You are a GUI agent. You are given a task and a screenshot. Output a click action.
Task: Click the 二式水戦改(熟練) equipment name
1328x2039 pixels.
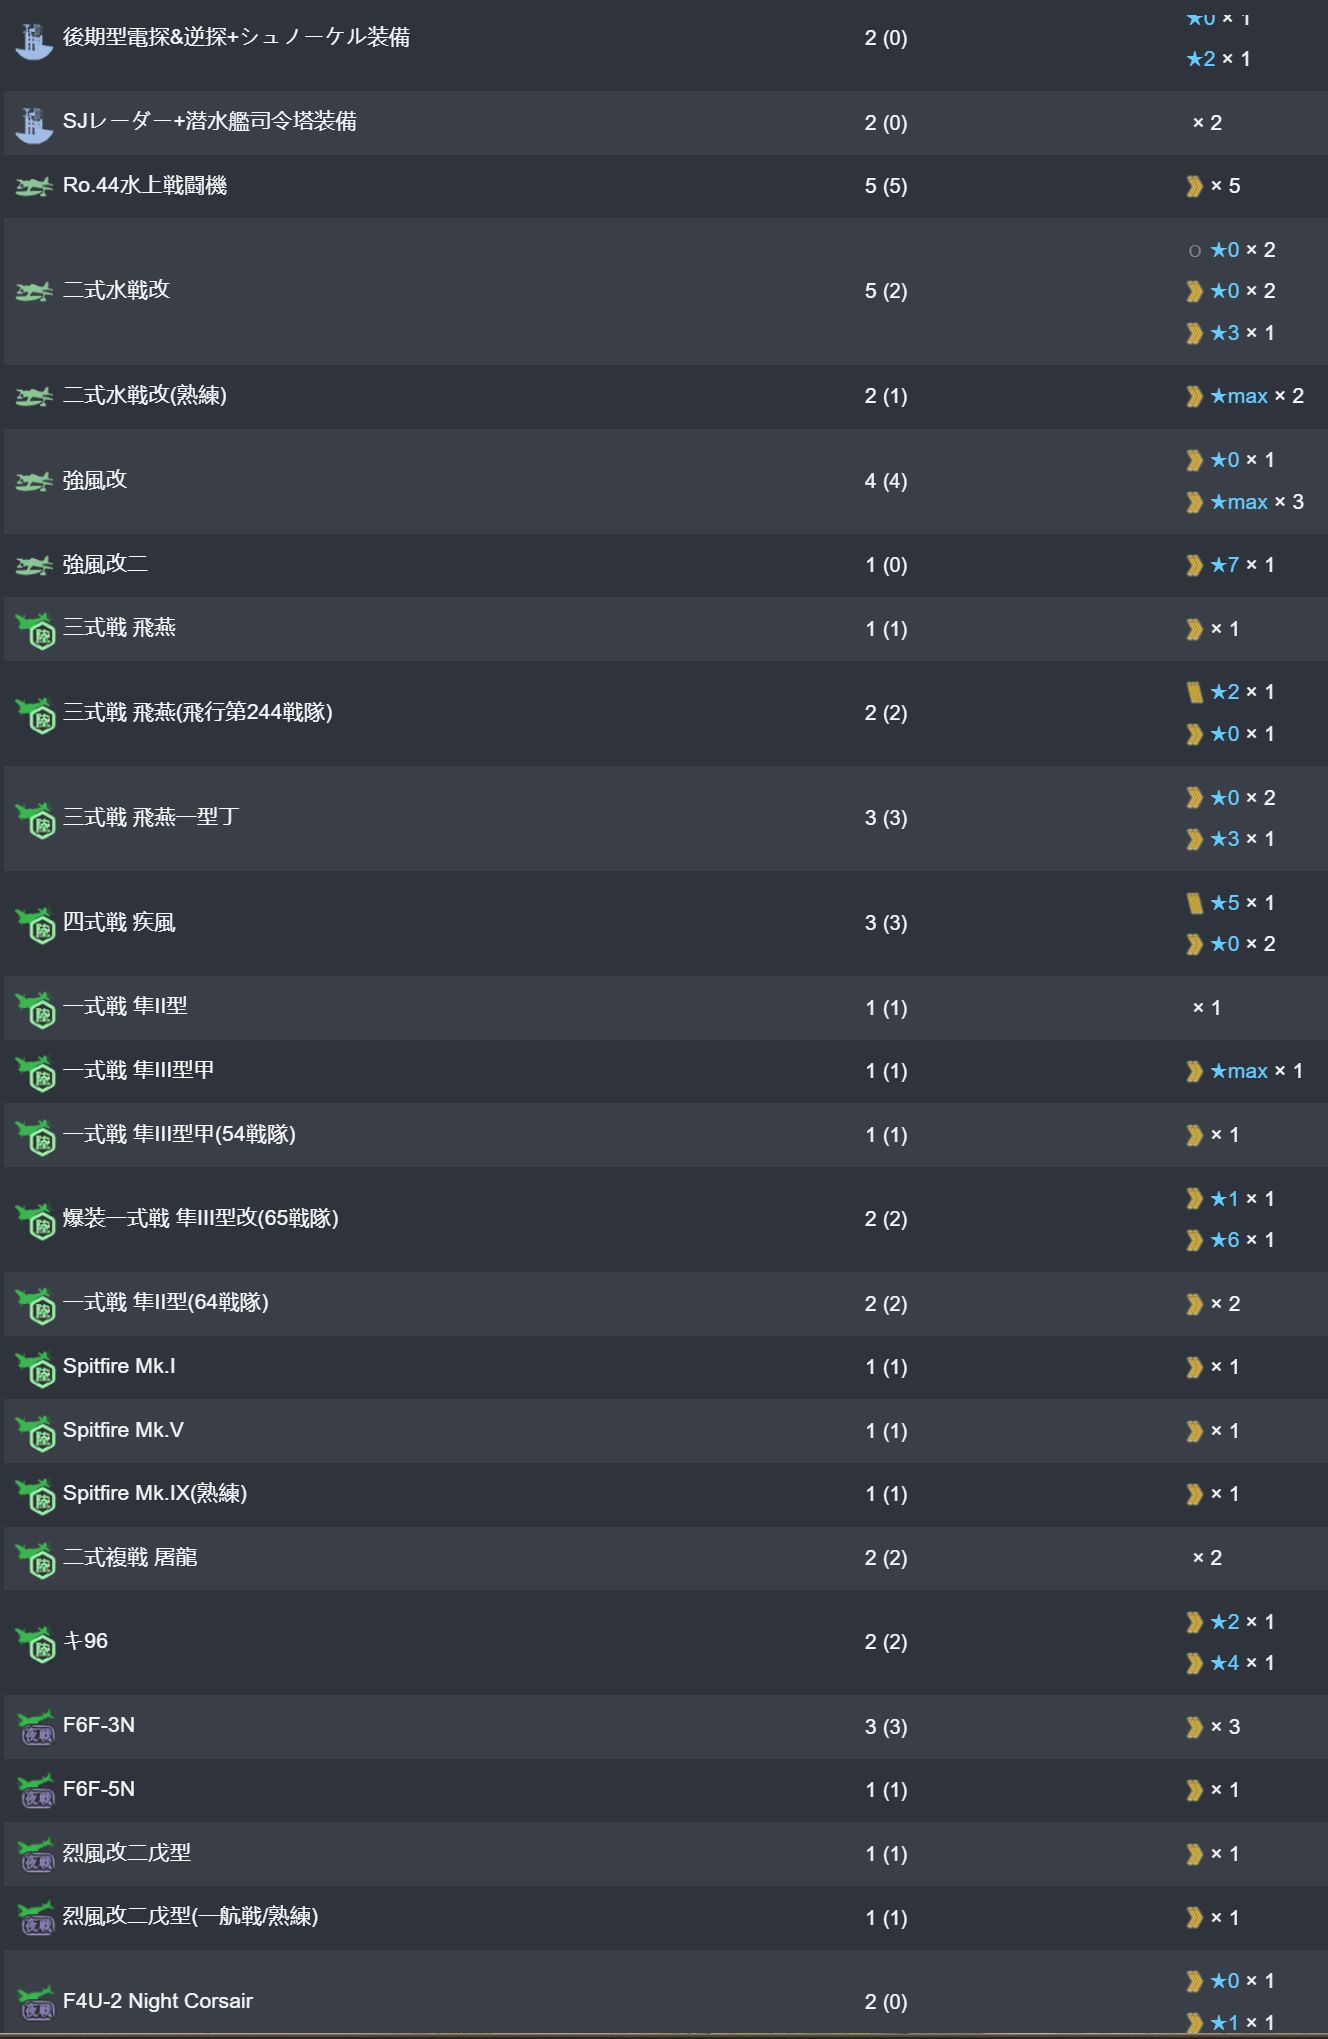(145, 396)
